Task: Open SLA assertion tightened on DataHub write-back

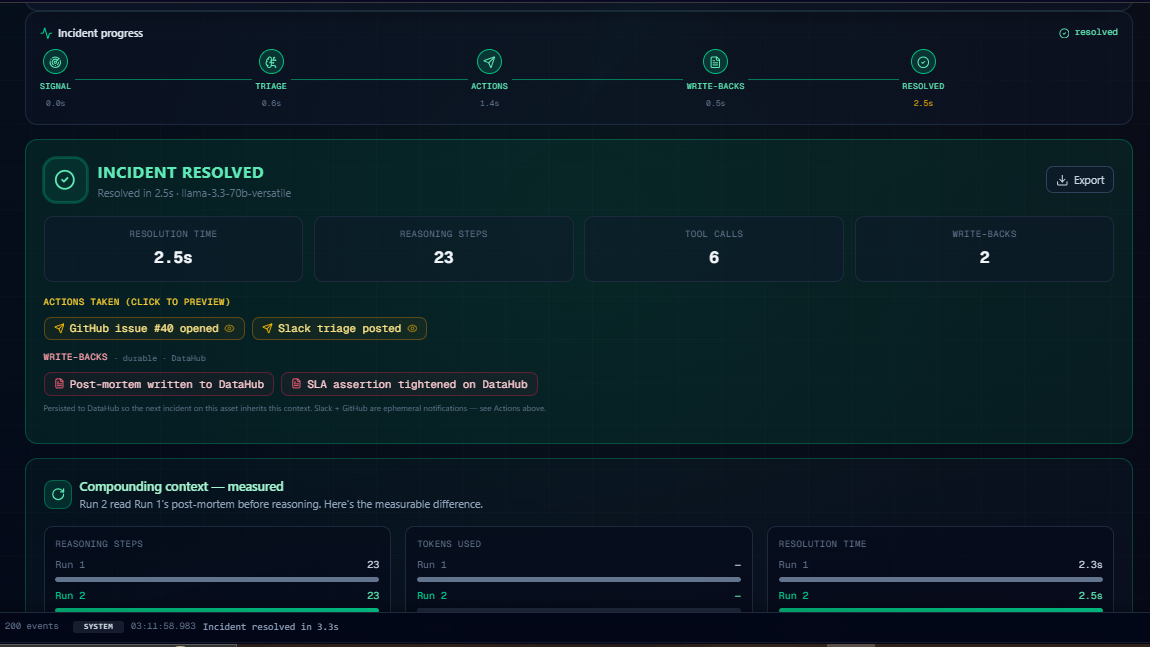Action: (x=409, y=384)
